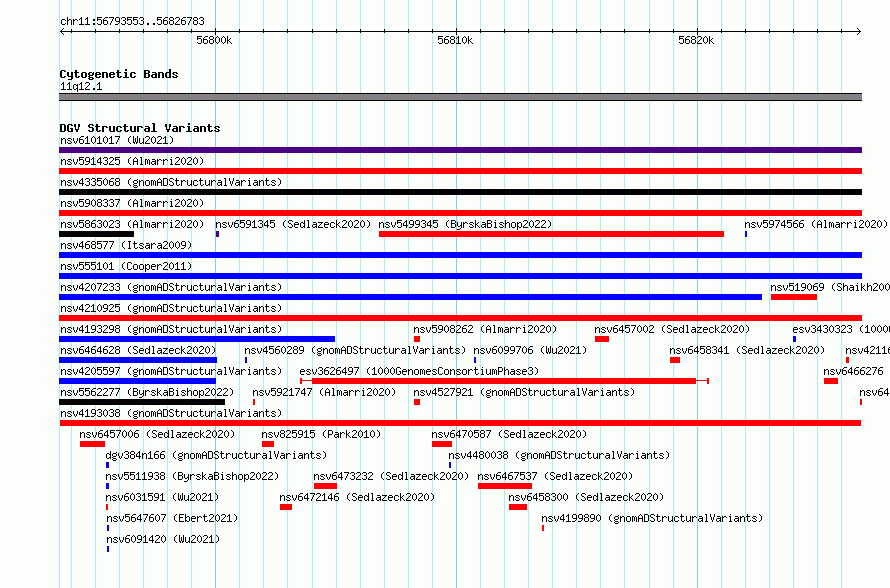This screenshot has width=890, height=588.
Task: Click the red nsv5499345 (ByrskaBishop2022) bar
Action: (x=551, y=234)
